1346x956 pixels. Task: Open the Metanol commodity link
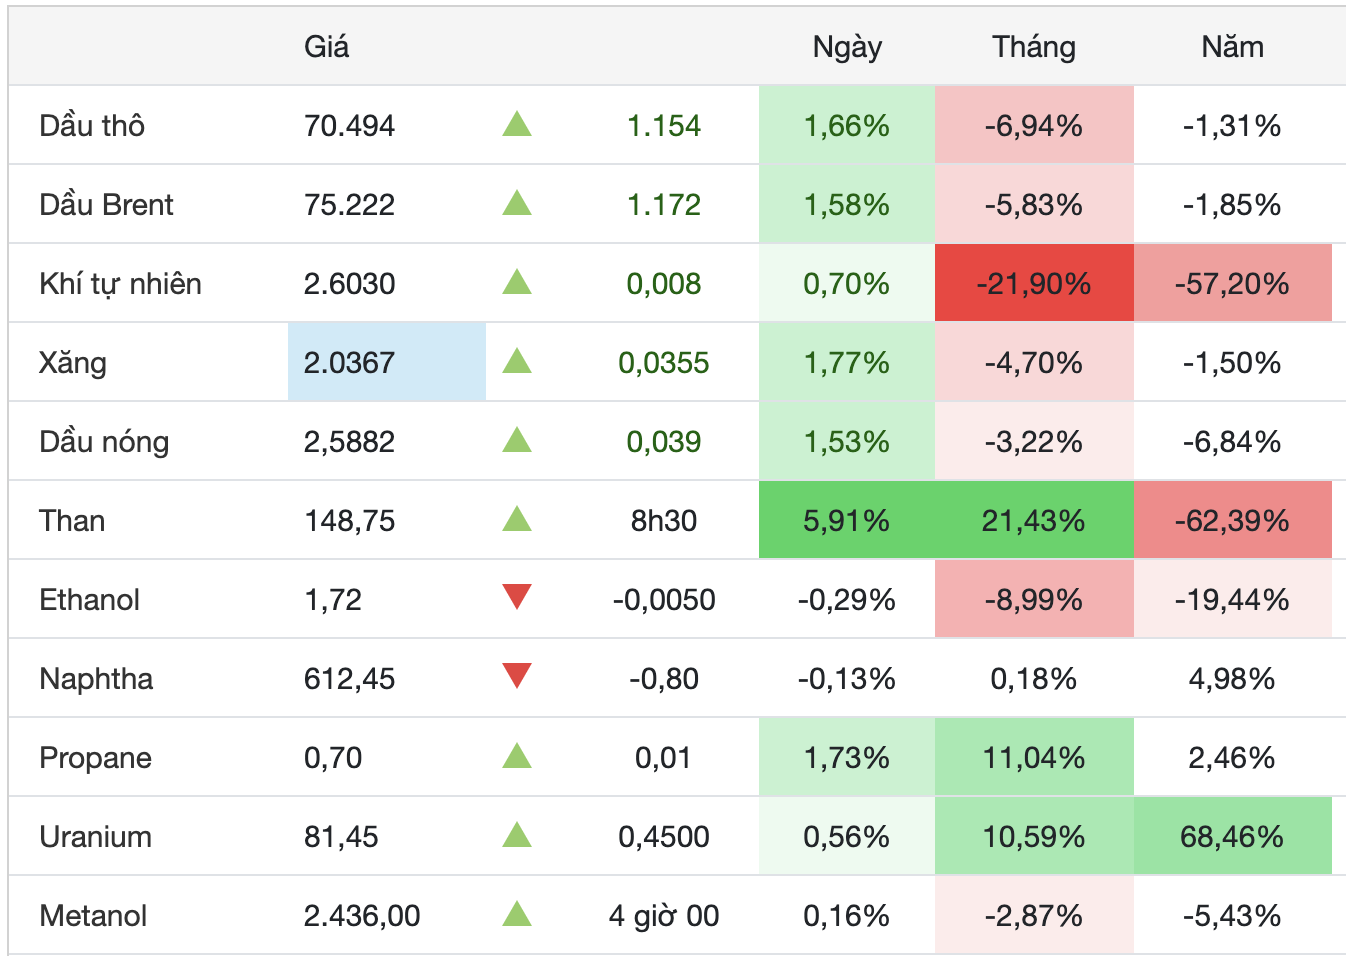pos(93,916)
